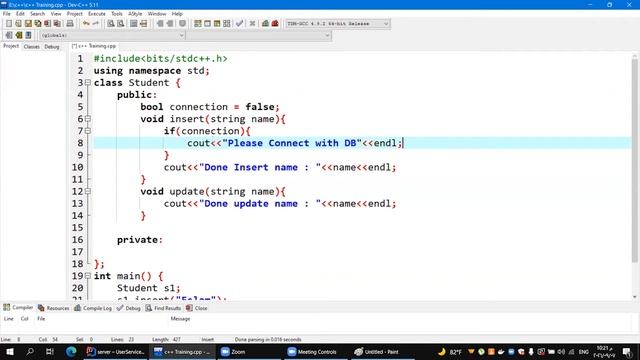
Task: Click the Stop Execution X icon
Action: (x=252, y=24)
